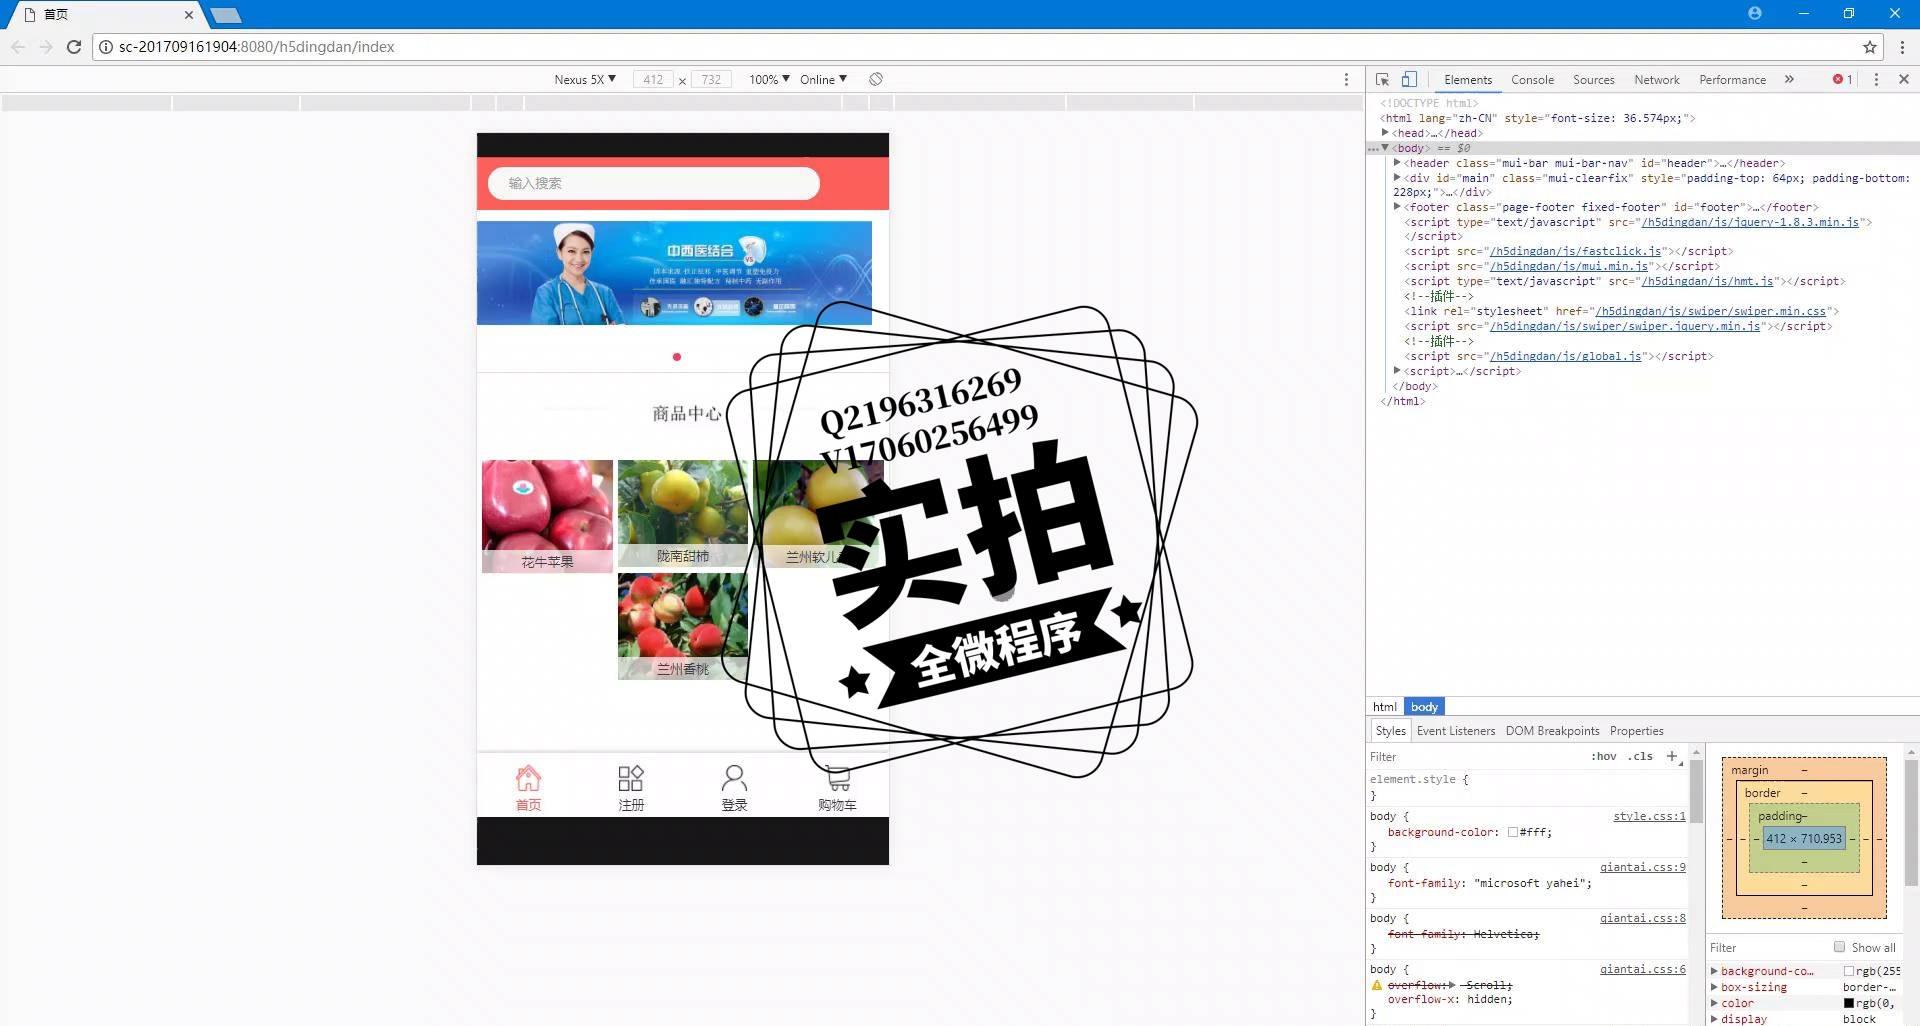Expand the box-sizing computed property

1714,987
